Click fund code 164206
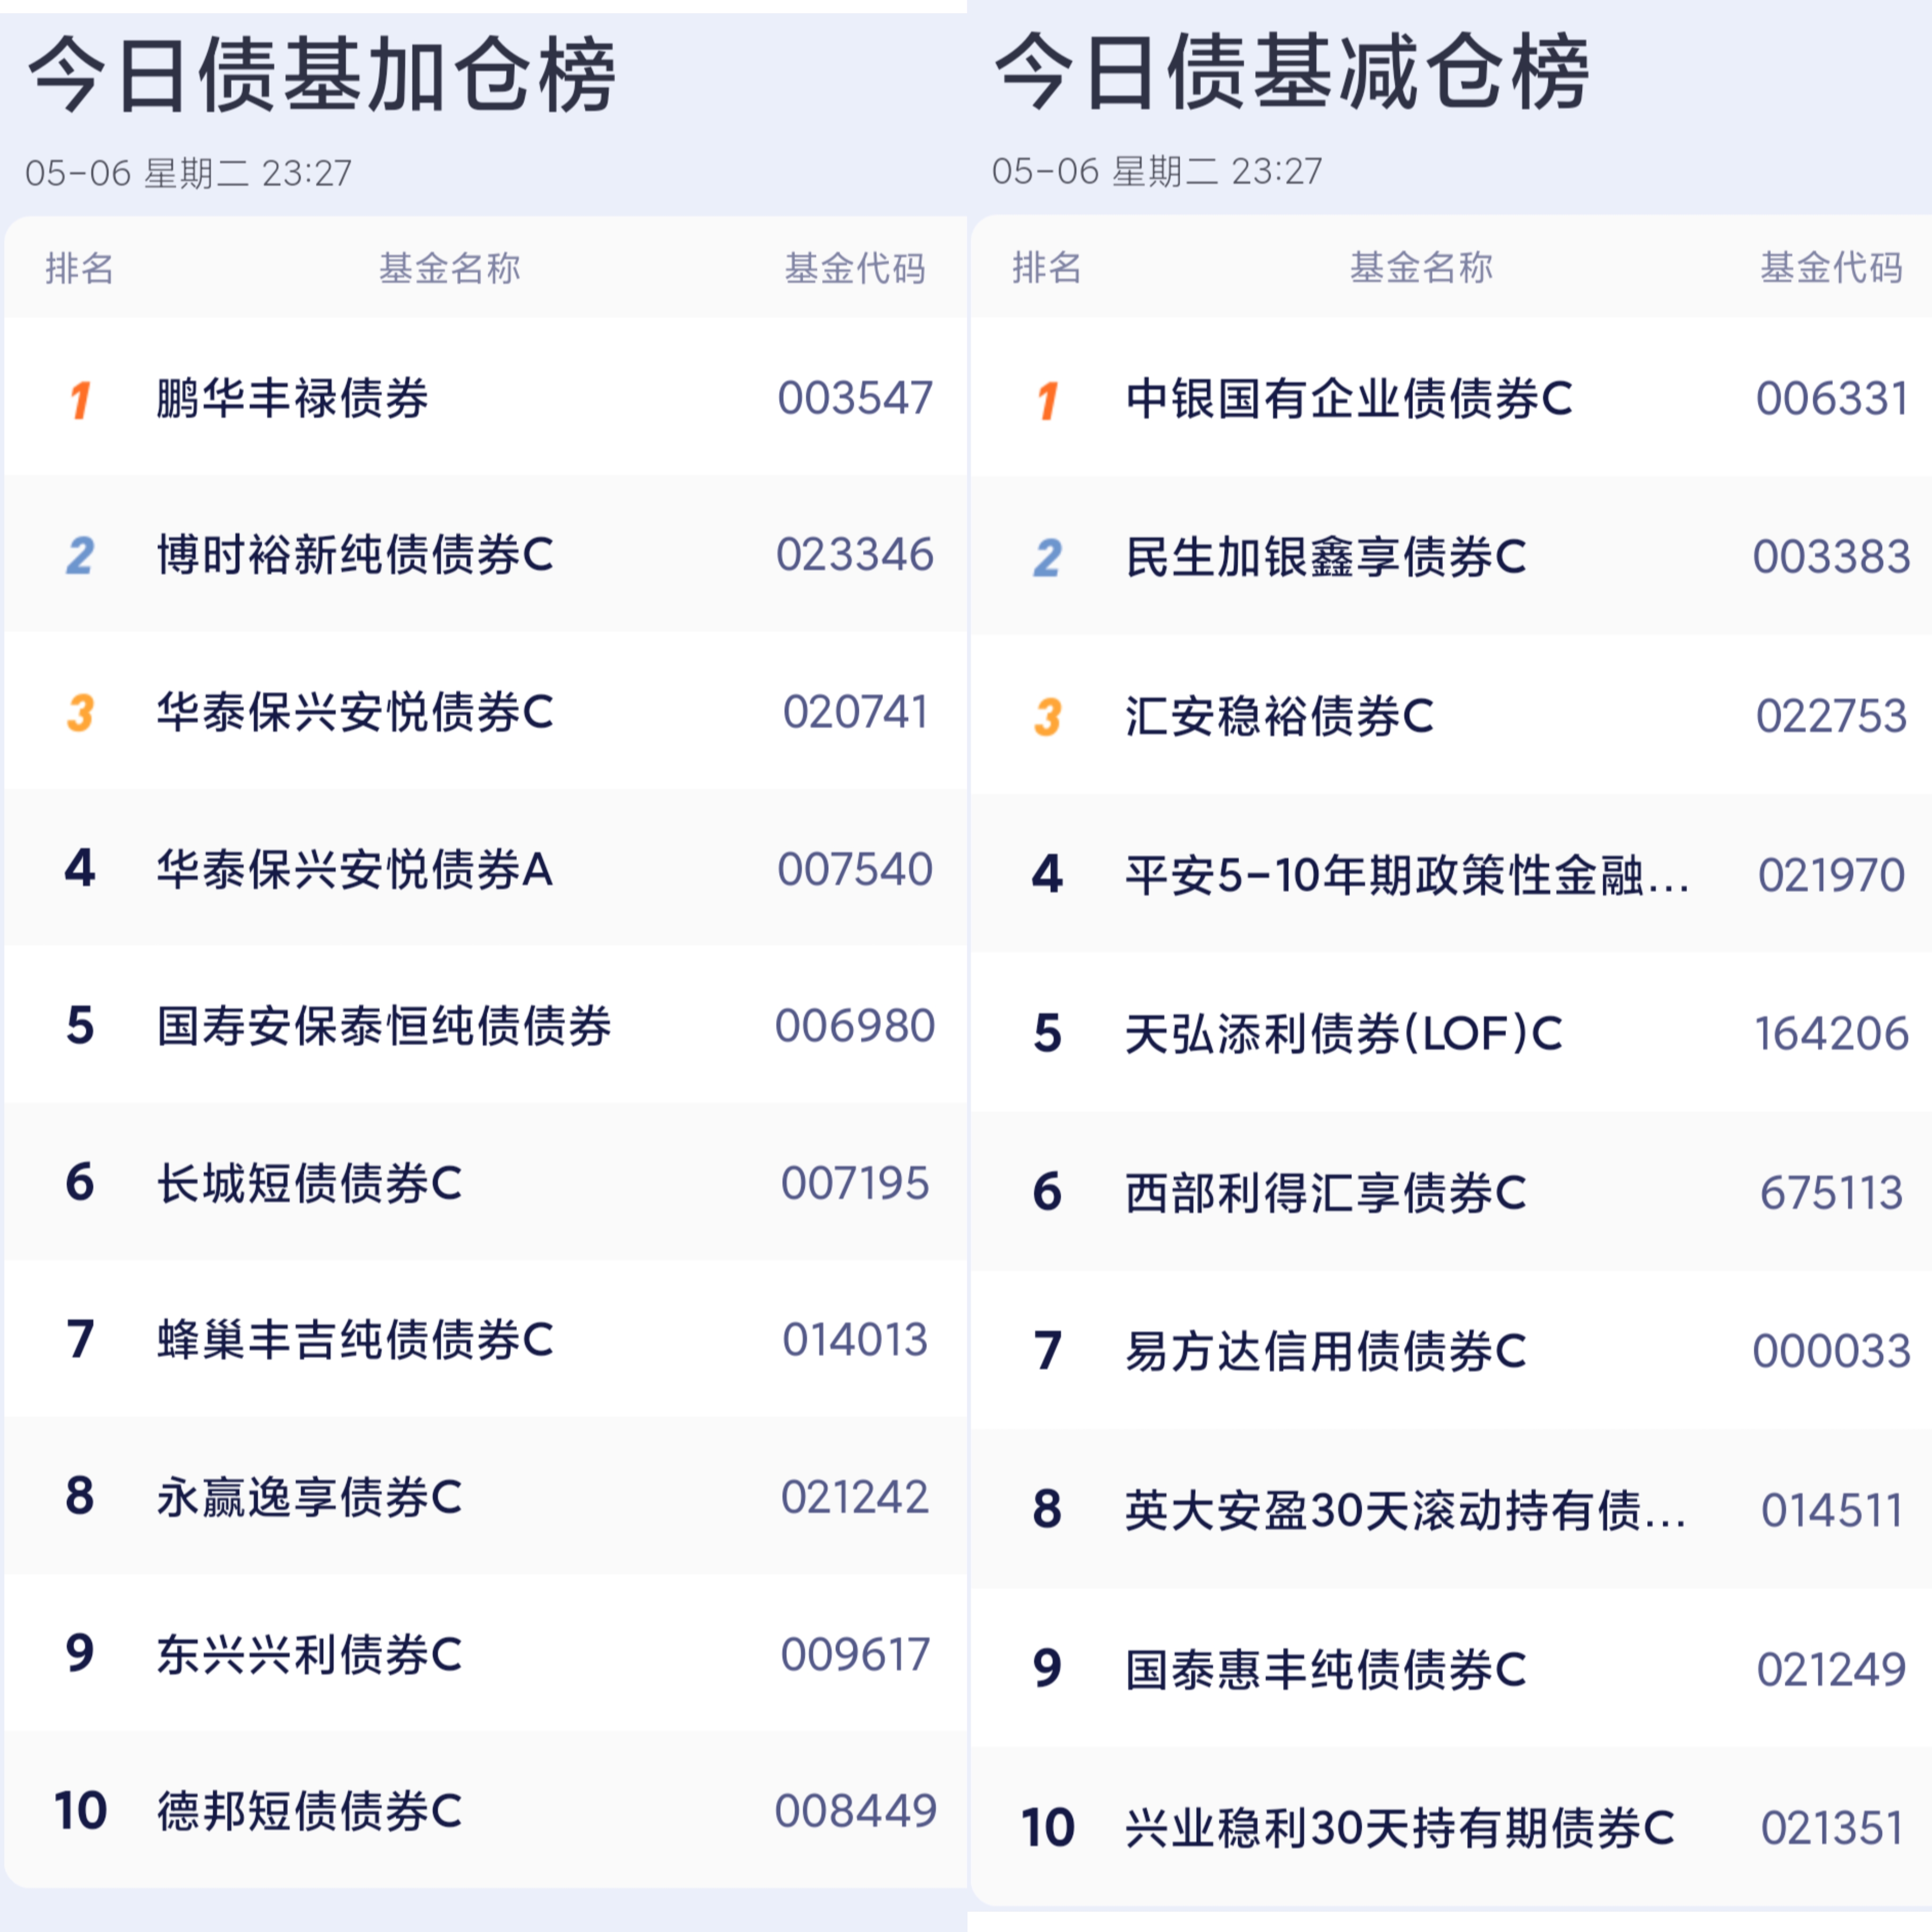 click(1832, 1033)
